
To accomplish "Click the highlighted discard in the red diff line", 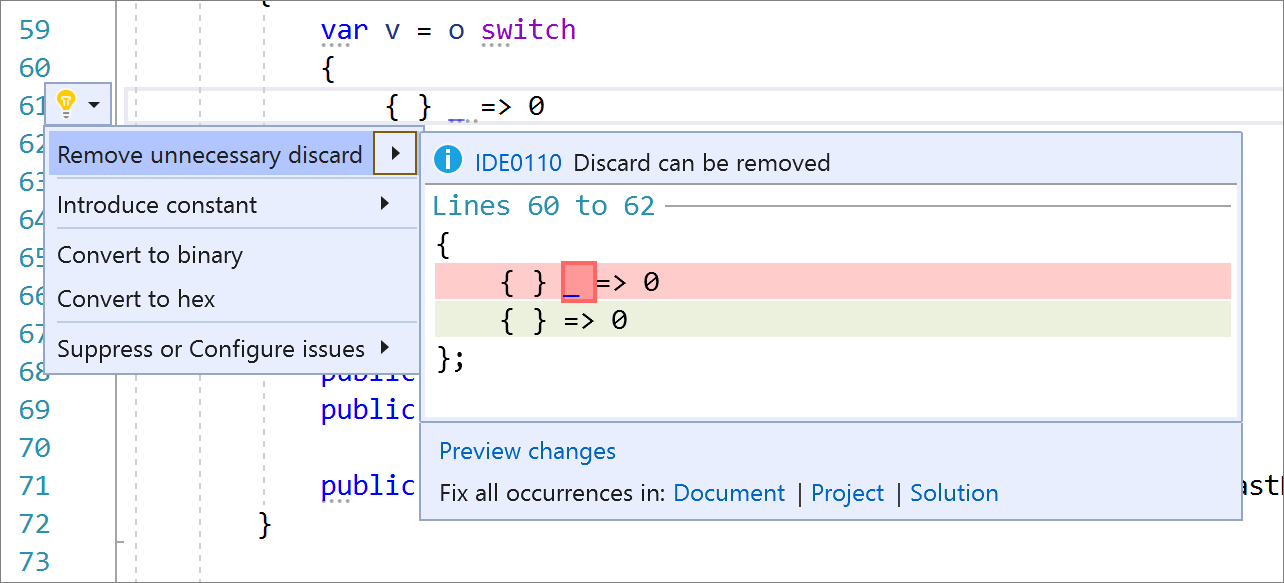I will pyautogui.click(x=579, y=282).
